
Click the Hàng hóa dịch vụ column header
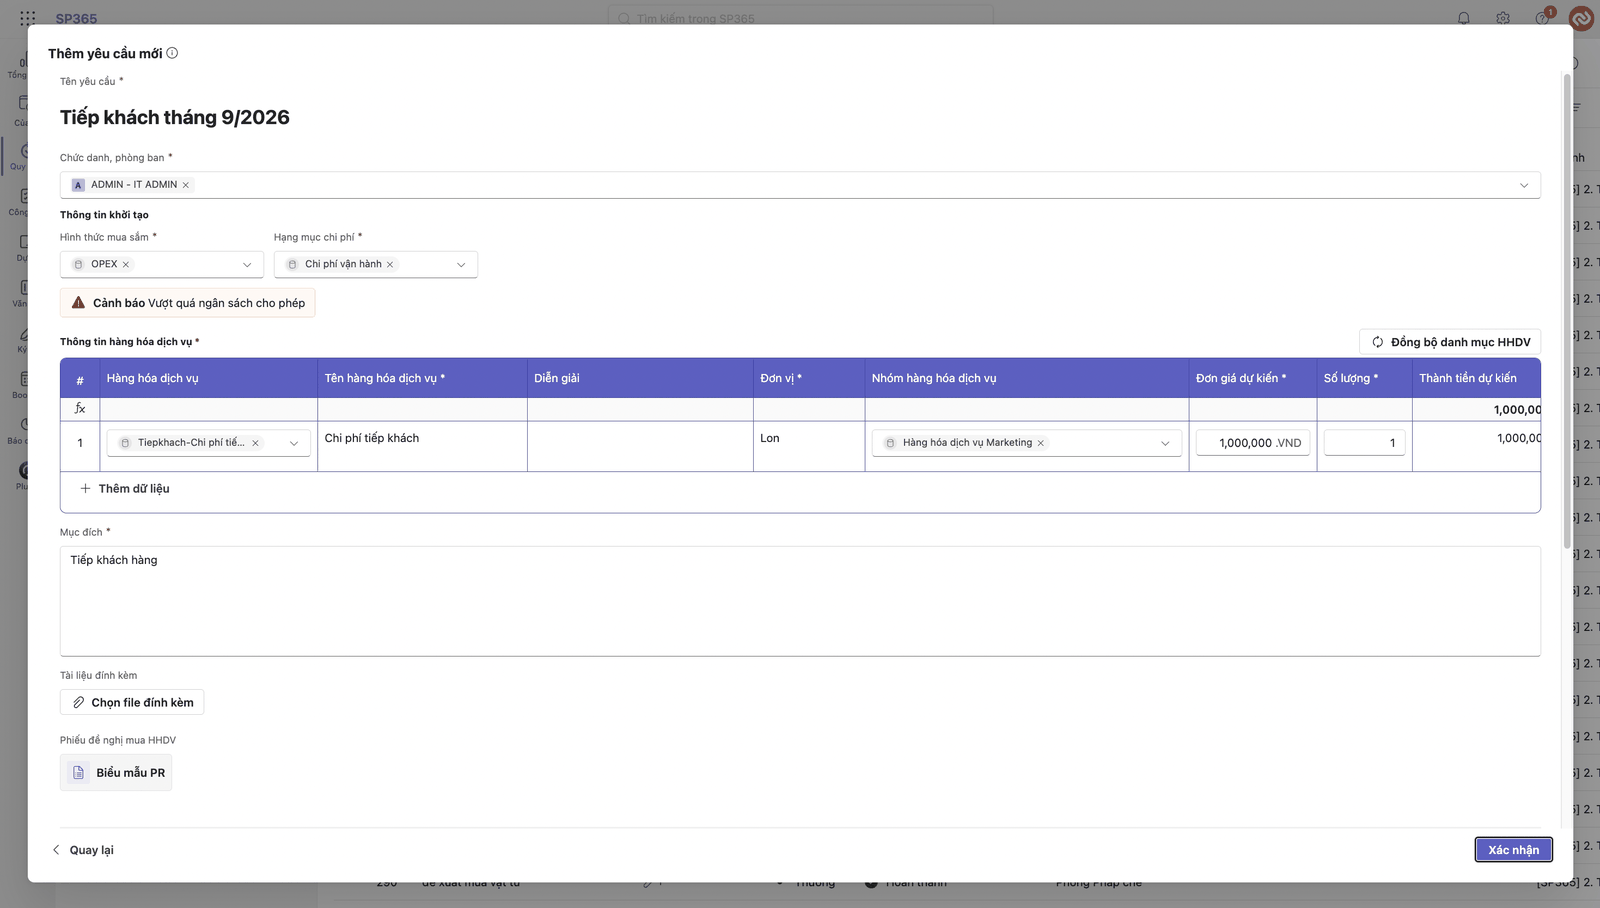pyautogui.click(x=208, y=378)
